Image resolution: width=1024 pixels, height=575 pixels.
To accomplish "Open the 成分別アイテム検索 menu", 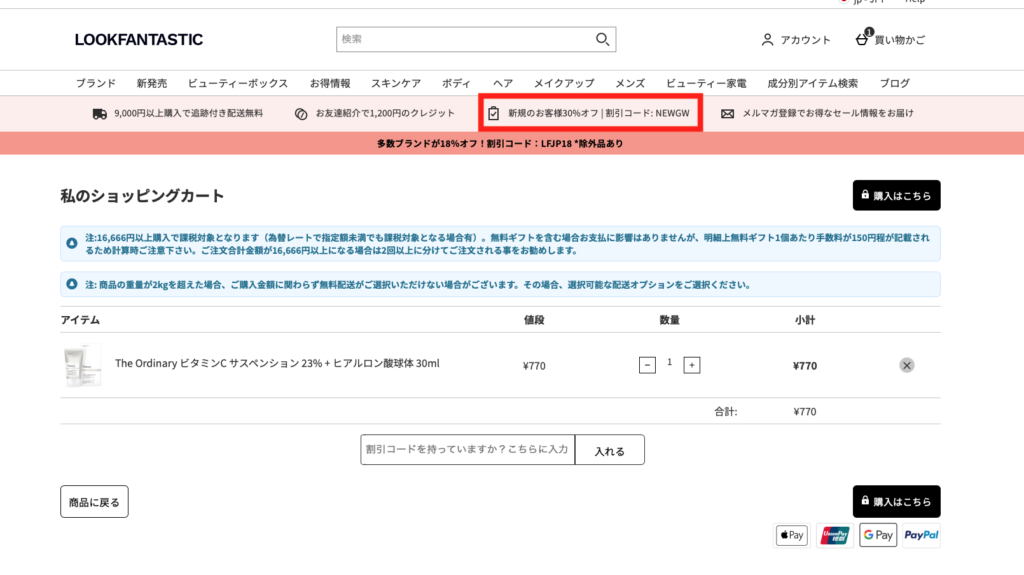I will (x=812, y=83).
